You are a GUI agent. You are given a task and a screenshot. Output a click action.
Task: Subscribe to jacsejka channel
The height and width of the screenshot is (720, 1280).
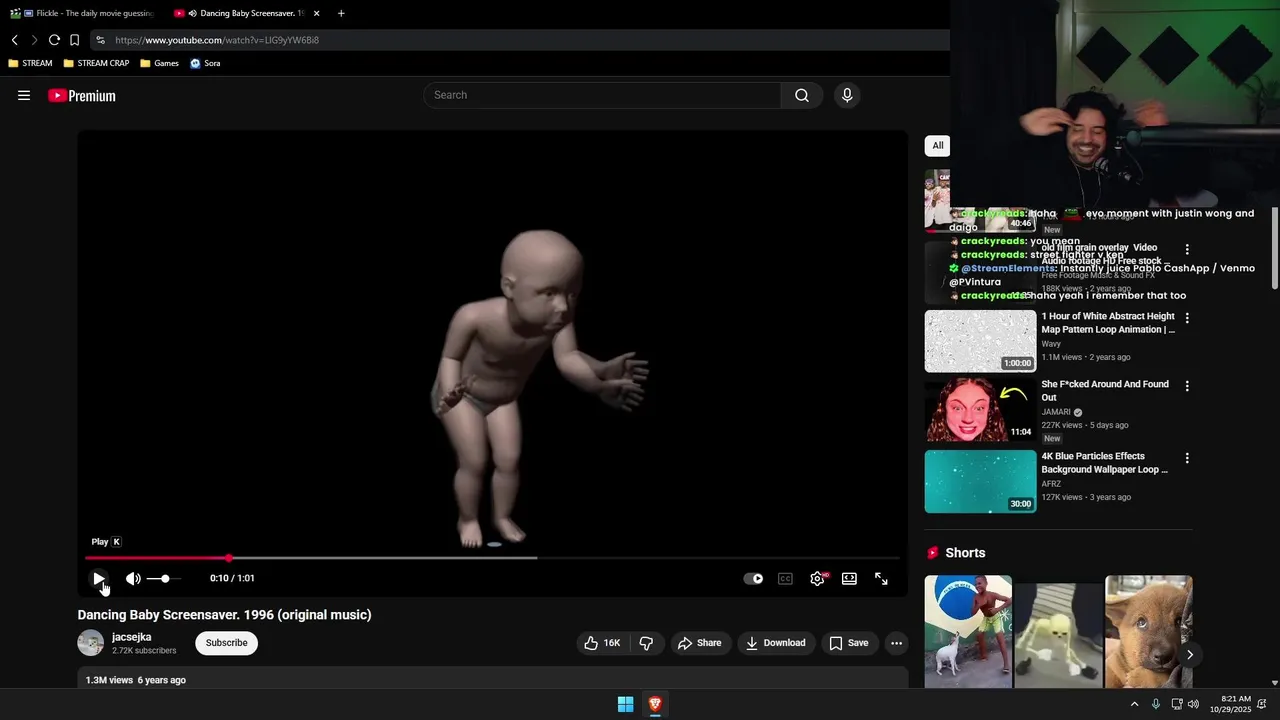226,643
